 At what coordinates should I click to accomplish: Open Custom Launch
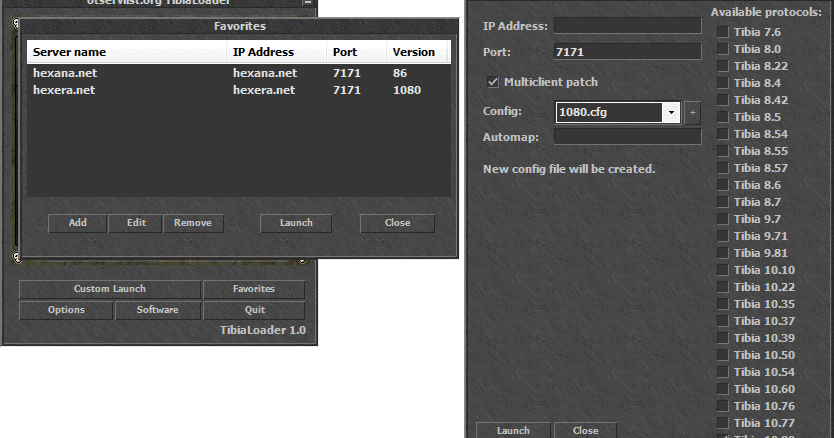tap(110, 289)
